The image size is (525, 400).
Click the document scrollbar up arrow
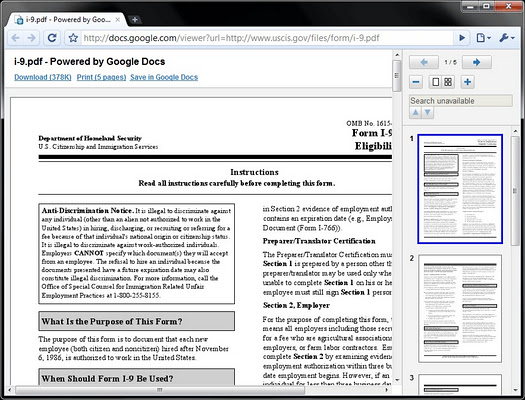click(397, 55)
